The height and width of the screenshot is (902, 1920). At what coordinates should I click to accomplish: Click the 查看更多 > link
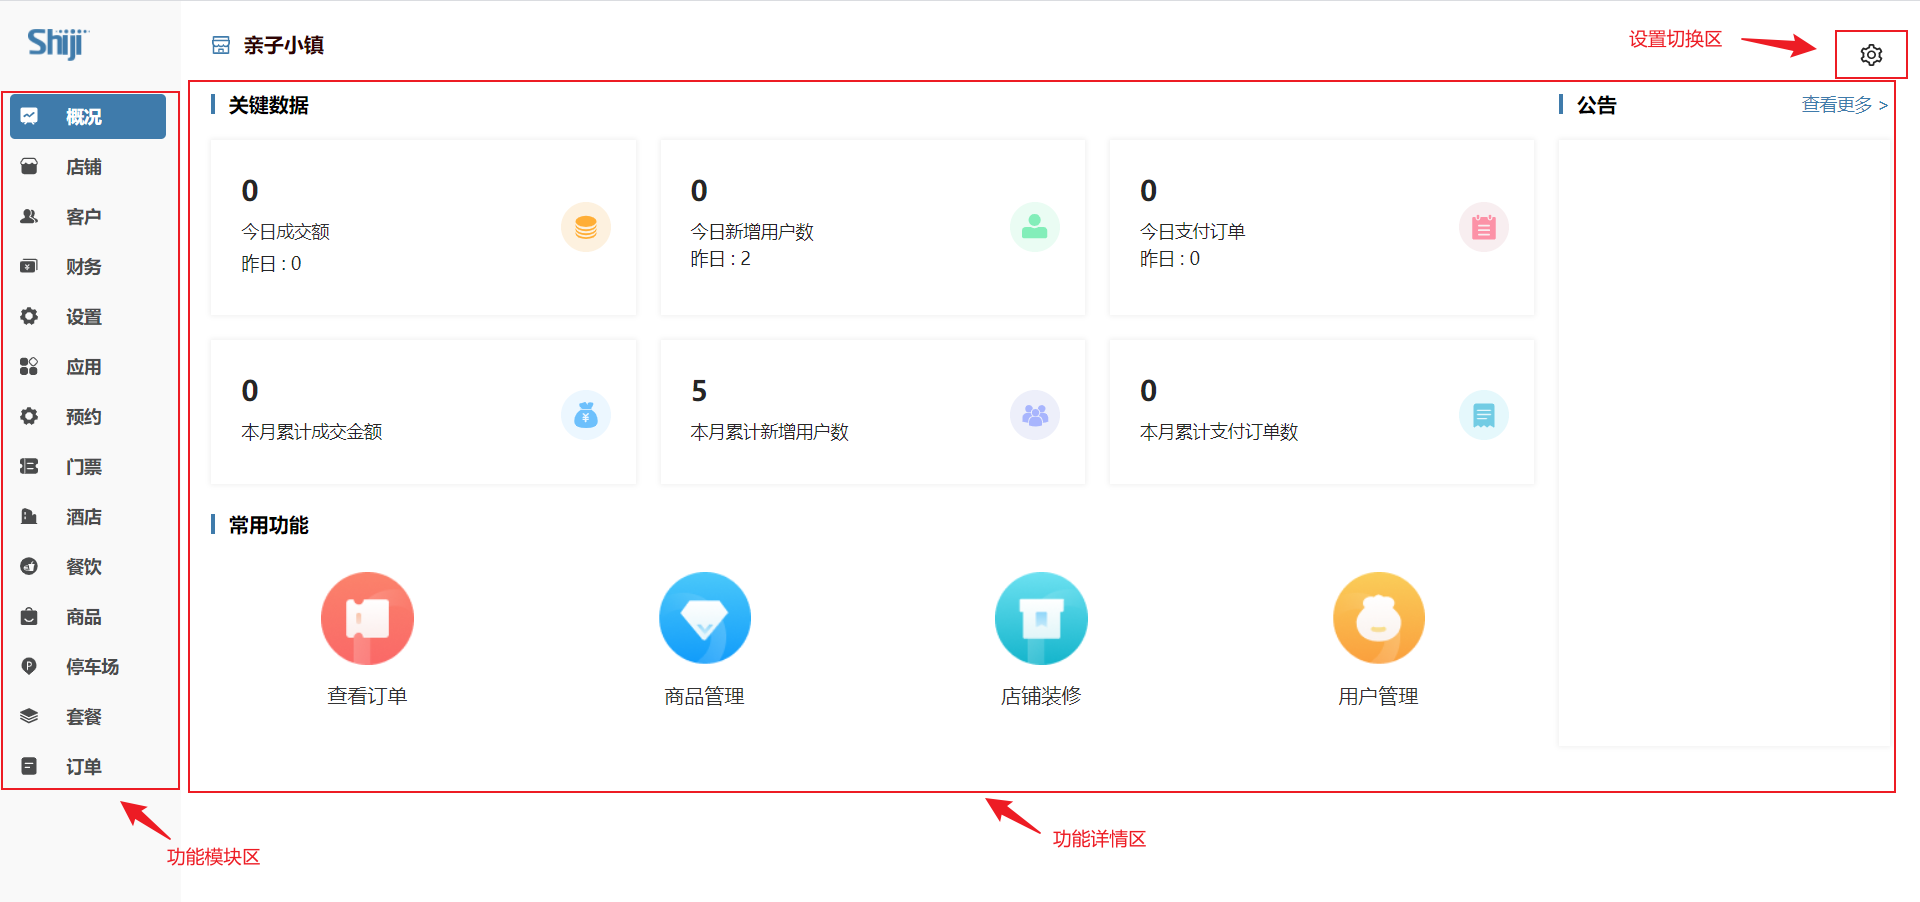click(x=1845, y=105)
